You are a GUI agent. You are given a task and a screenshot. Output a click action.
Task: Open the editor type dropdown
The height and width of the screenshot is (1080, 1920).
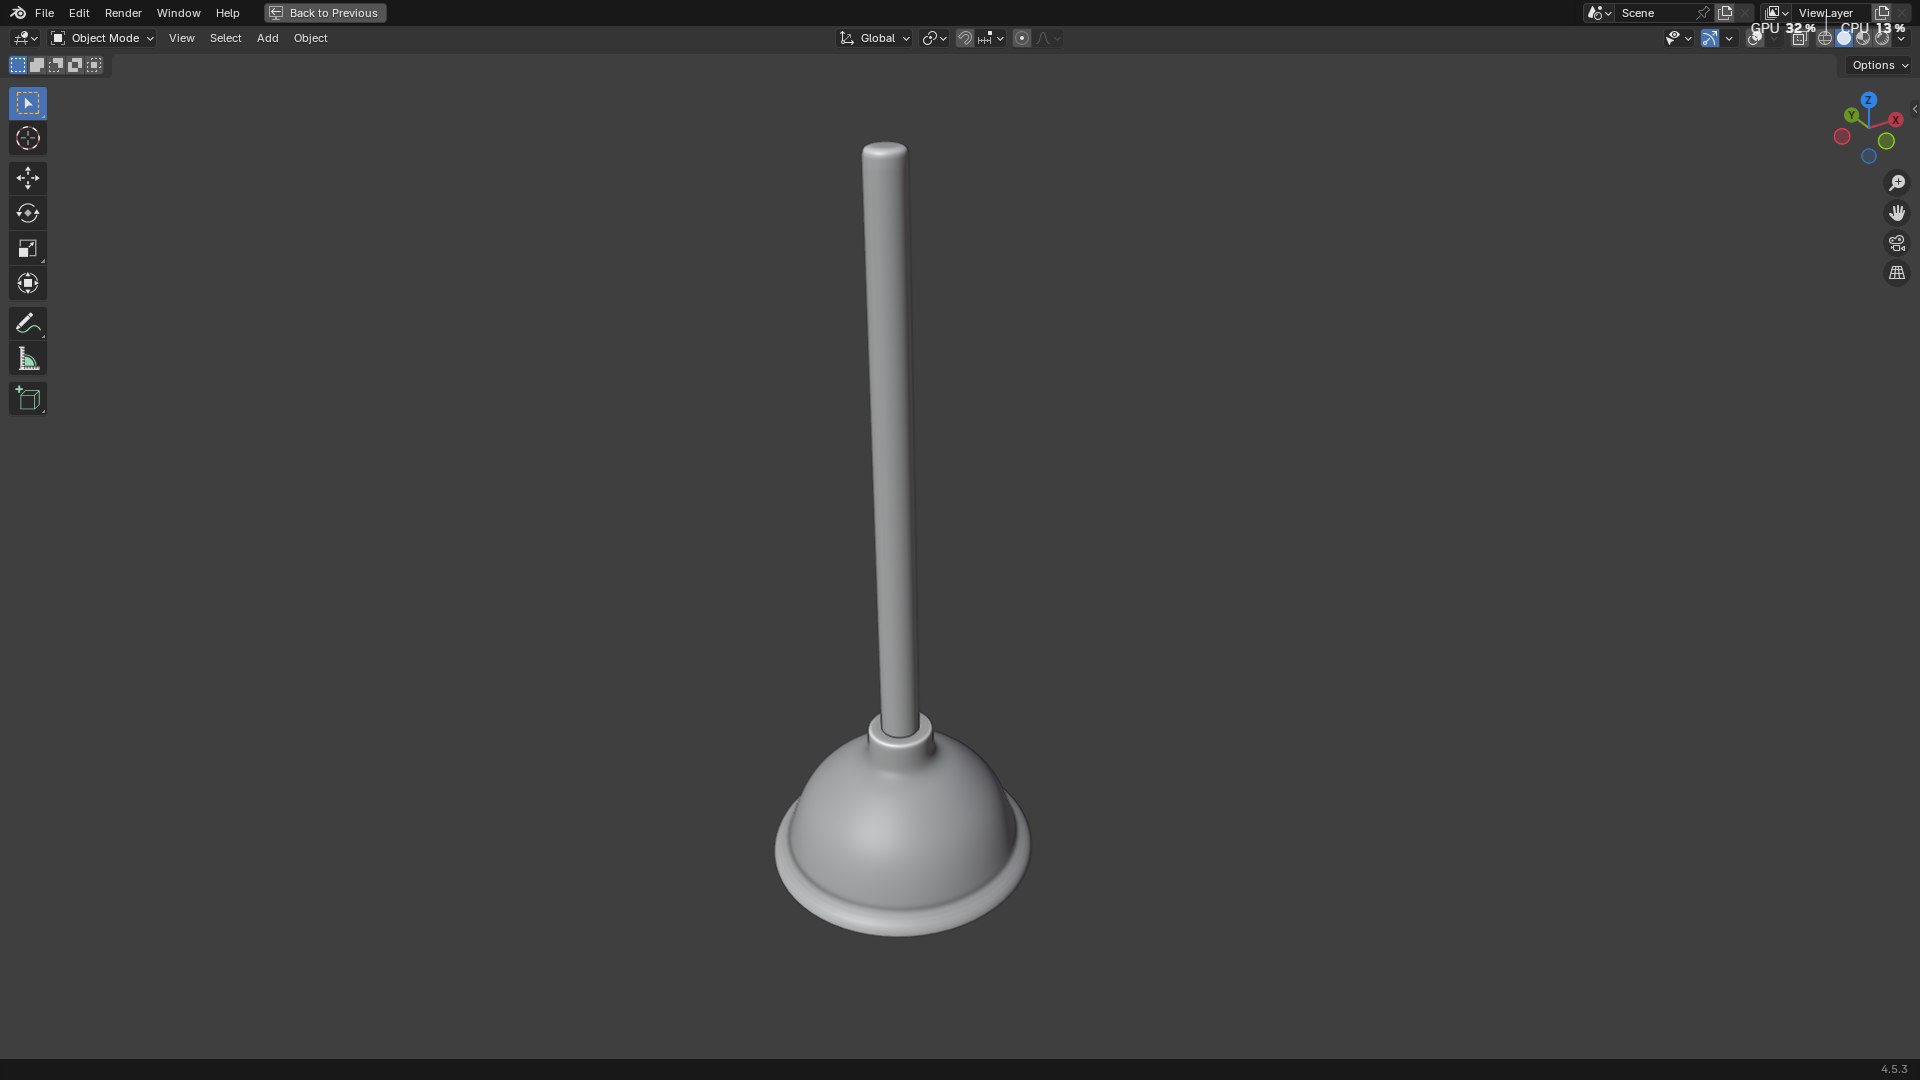(x=25, y=38)
